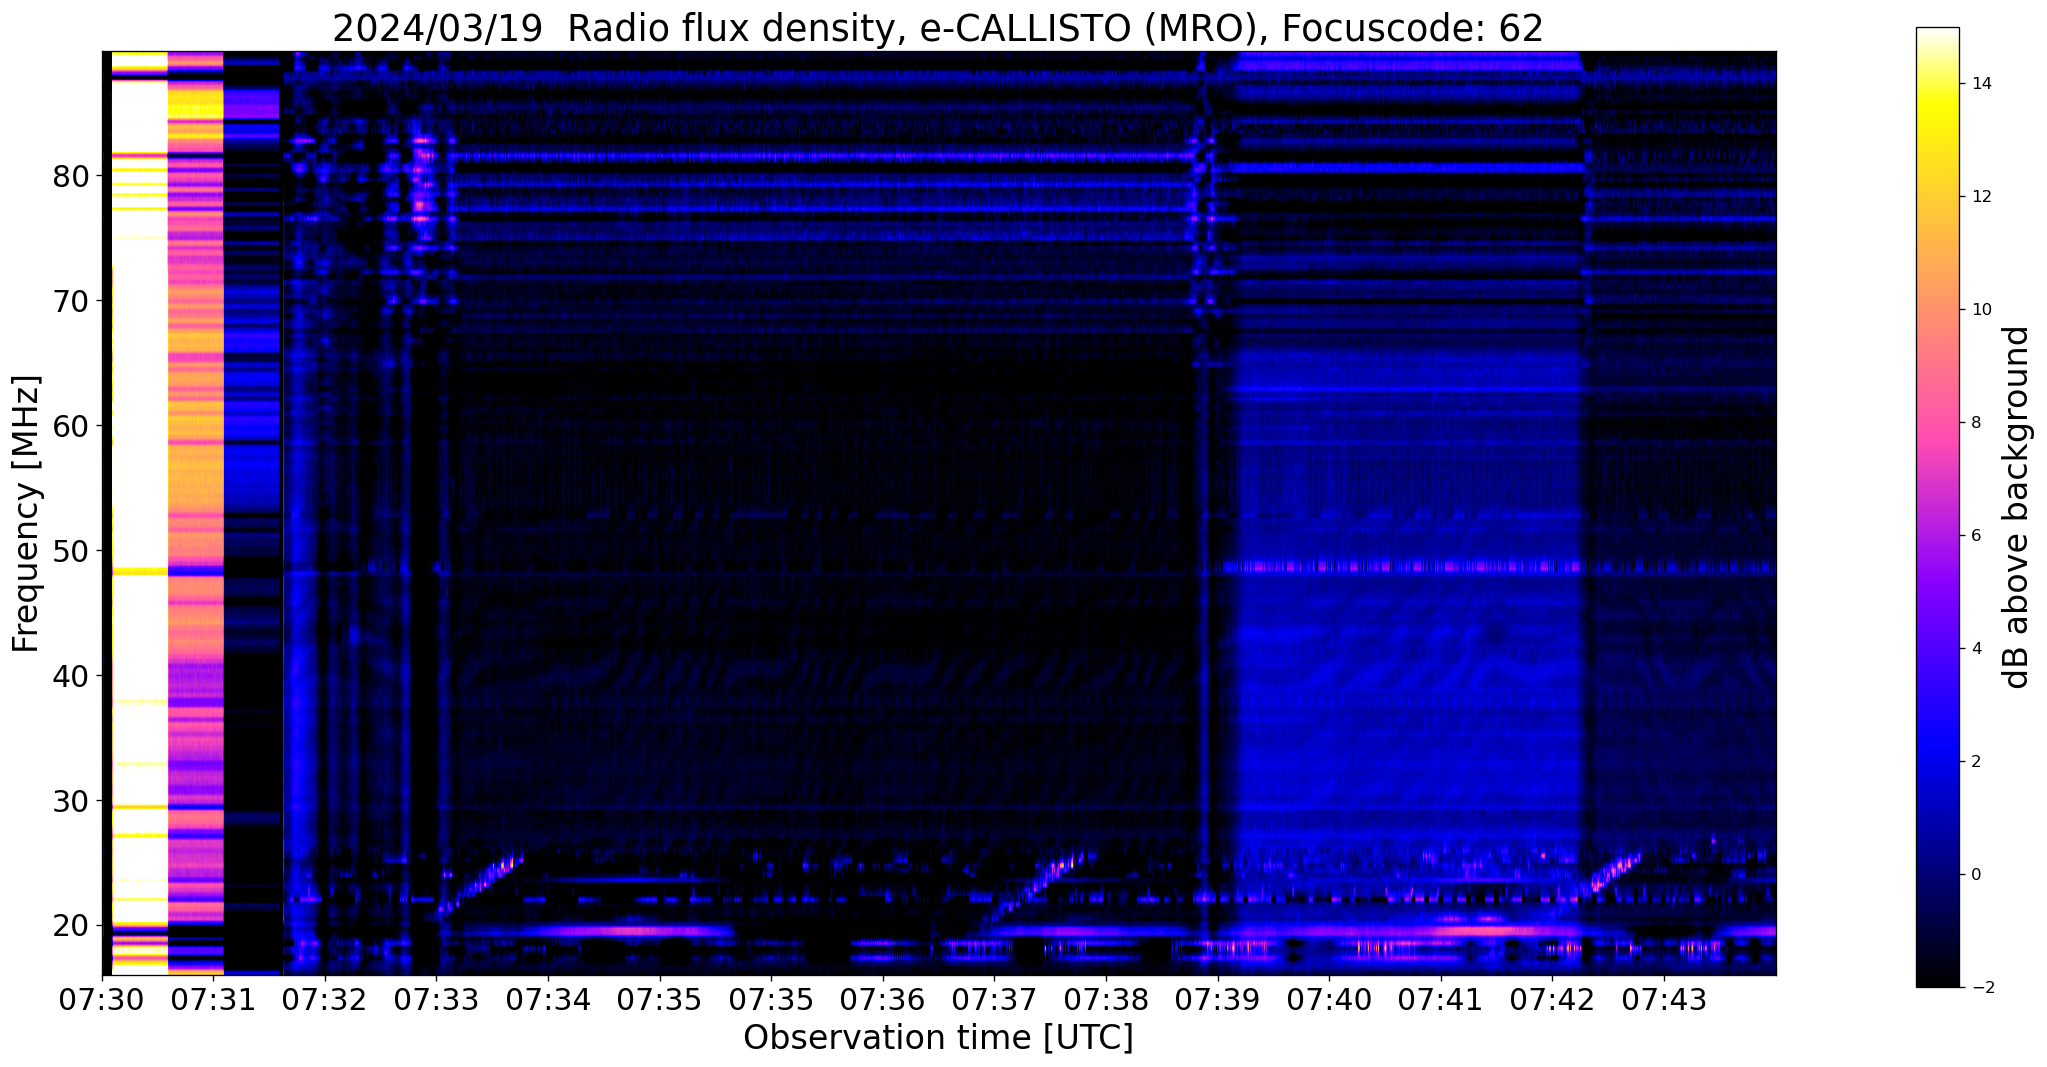Click the 07:36 time tick label
This screenshot has height=1067, width=2047.
(882, 1000)
